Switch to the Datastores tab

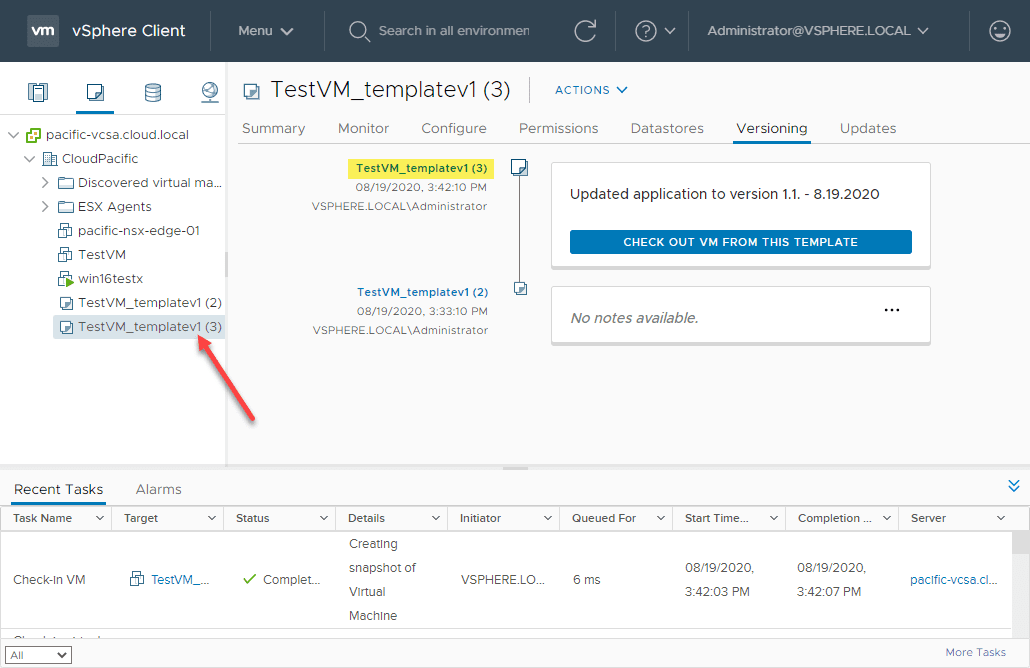click(x=667, y=128)
